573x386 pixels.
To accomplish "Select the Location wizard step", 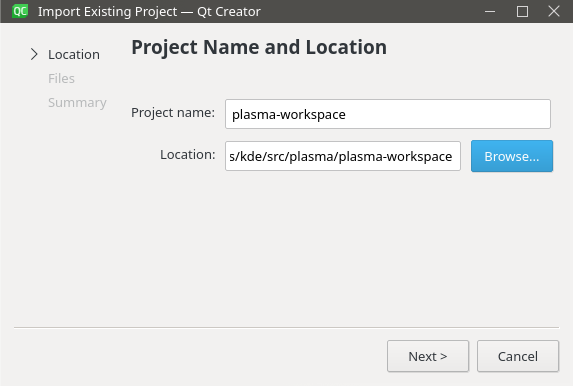I will point(74,54).
